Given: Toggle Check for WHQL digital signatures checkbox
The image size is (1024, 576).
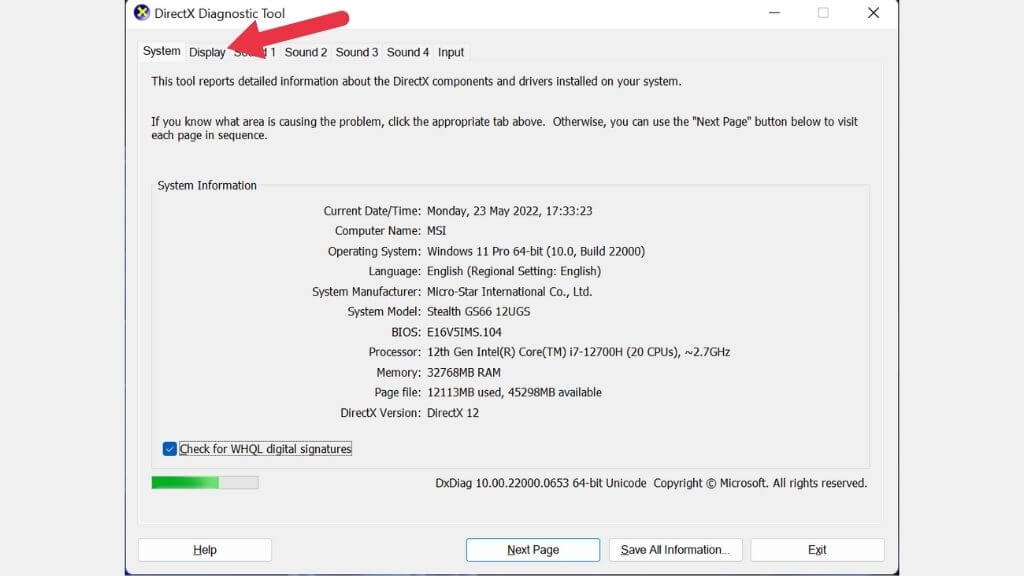Looking at the screenshot, I should pyautogui.click(x=170, y=449).
